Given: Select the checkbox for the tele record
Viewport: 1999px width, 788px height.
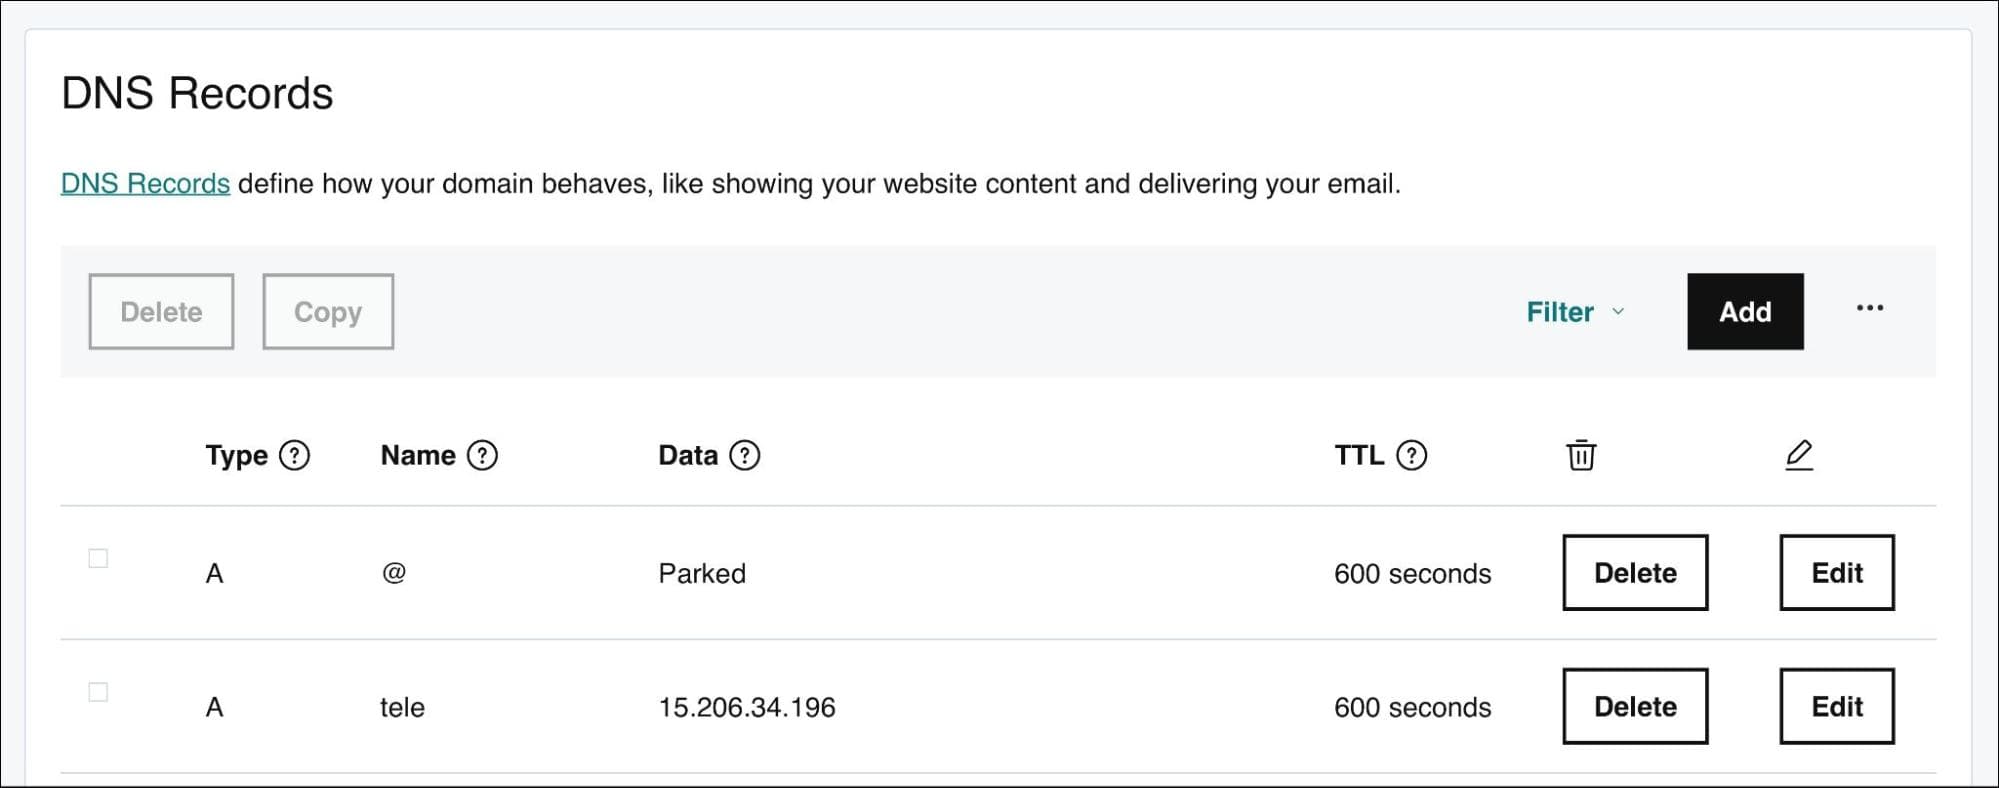Looking at the screenshot, I should (x=98, y=692).
